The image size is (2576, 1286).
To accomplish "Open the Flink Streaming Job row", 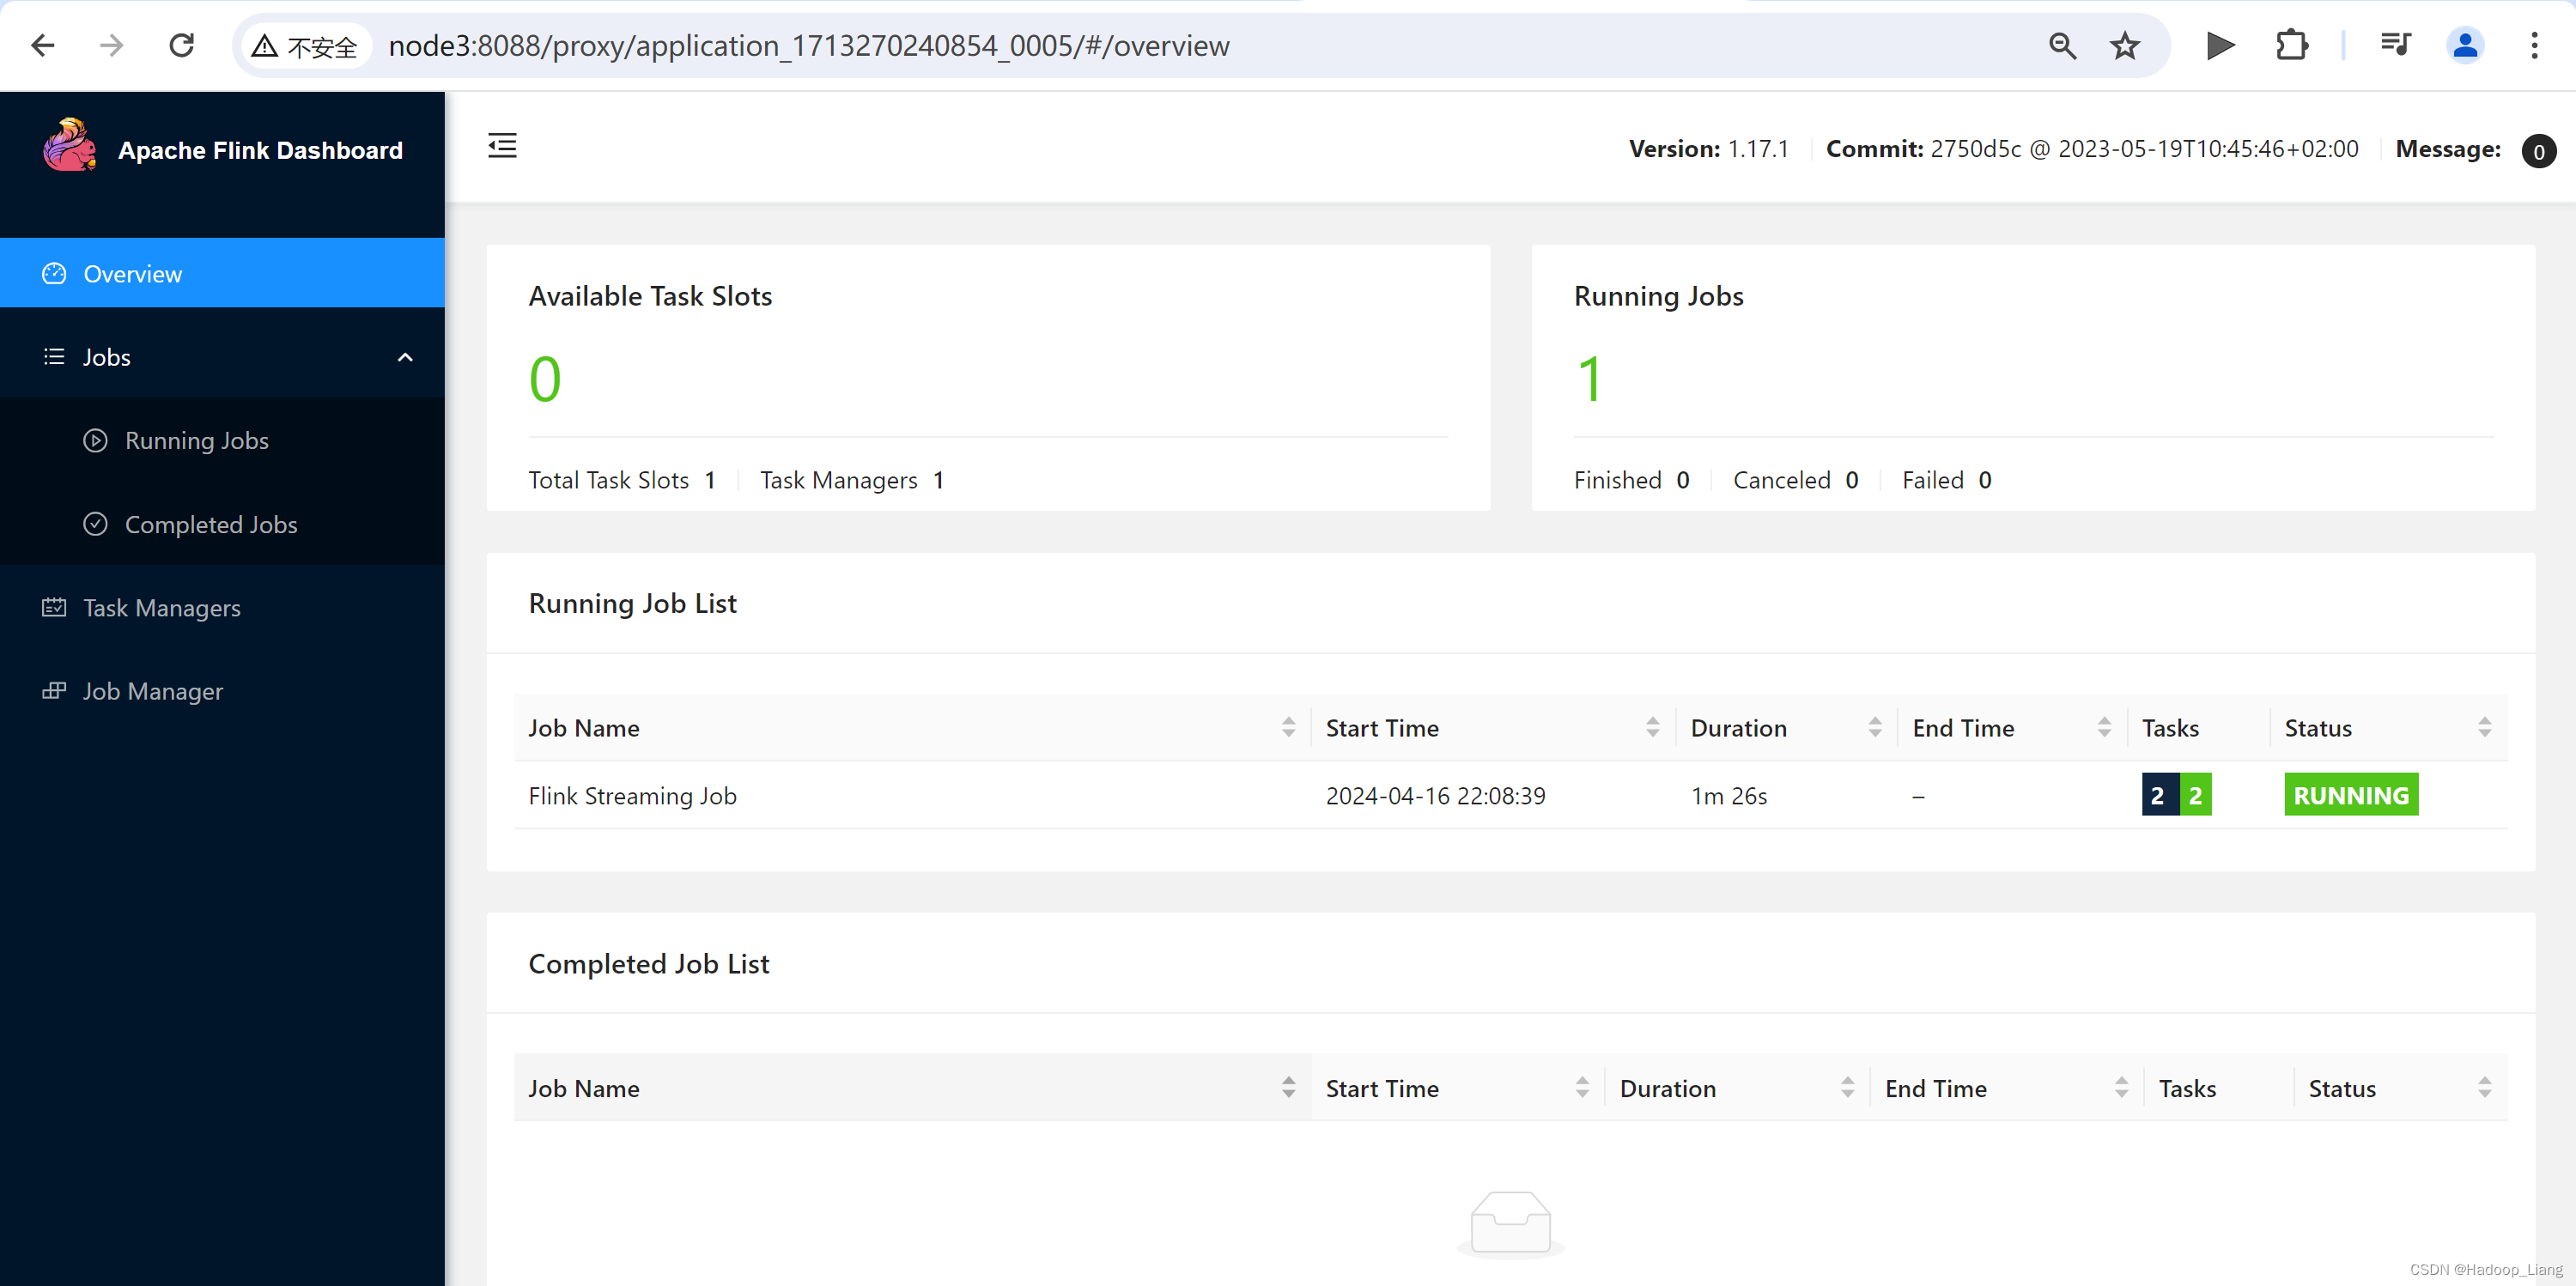I will 632,795.
